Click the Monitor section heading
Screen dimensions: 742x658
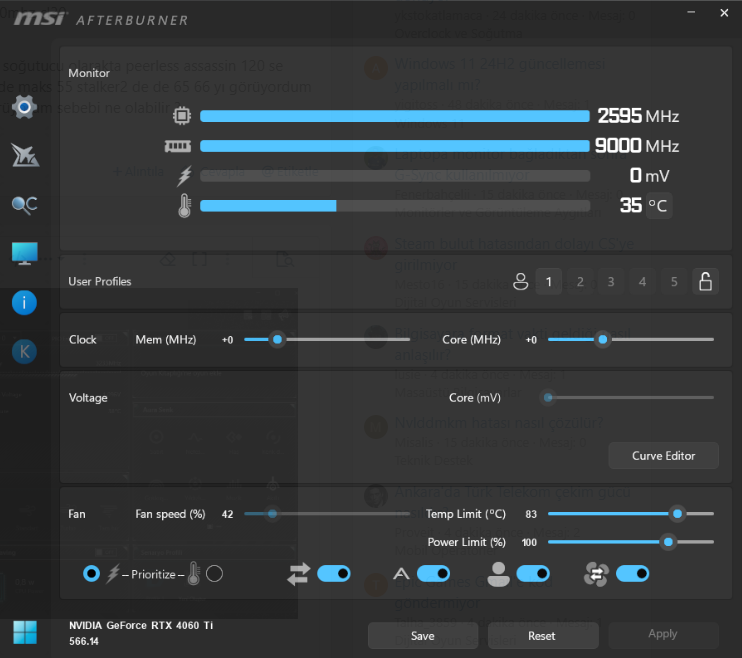coord(89,73)
